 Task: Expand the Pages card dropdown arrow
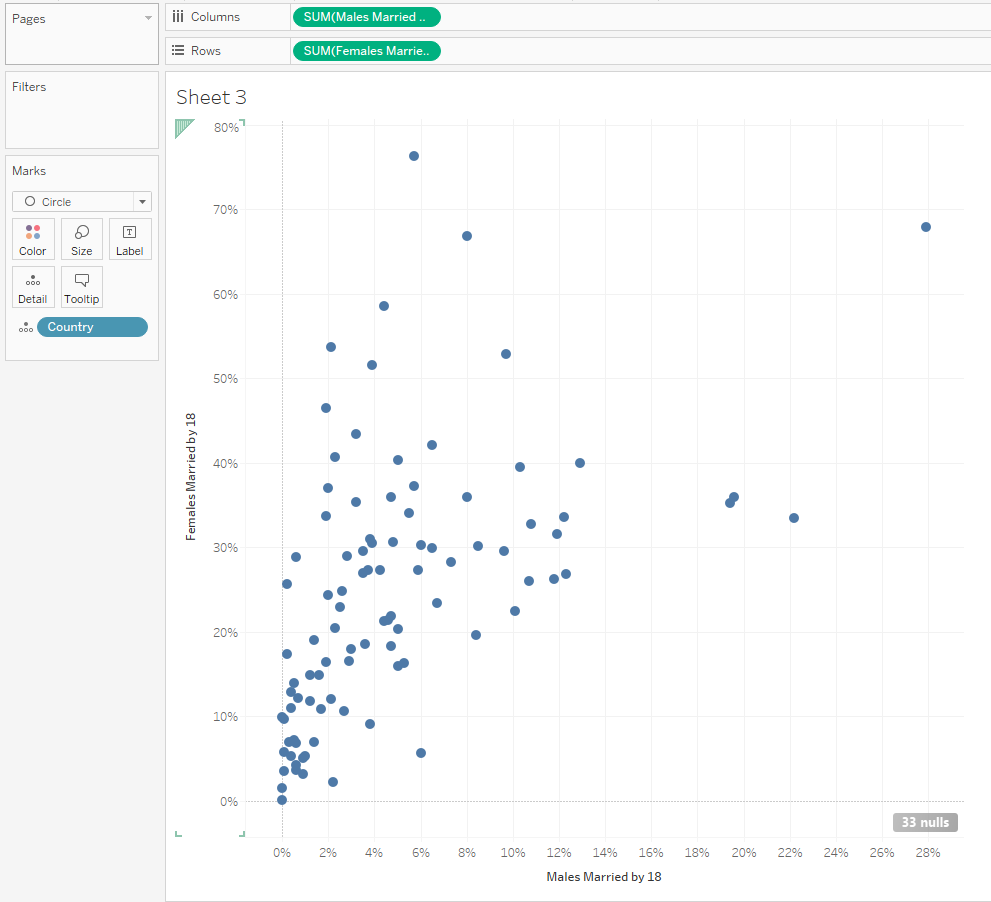[148, 18]
